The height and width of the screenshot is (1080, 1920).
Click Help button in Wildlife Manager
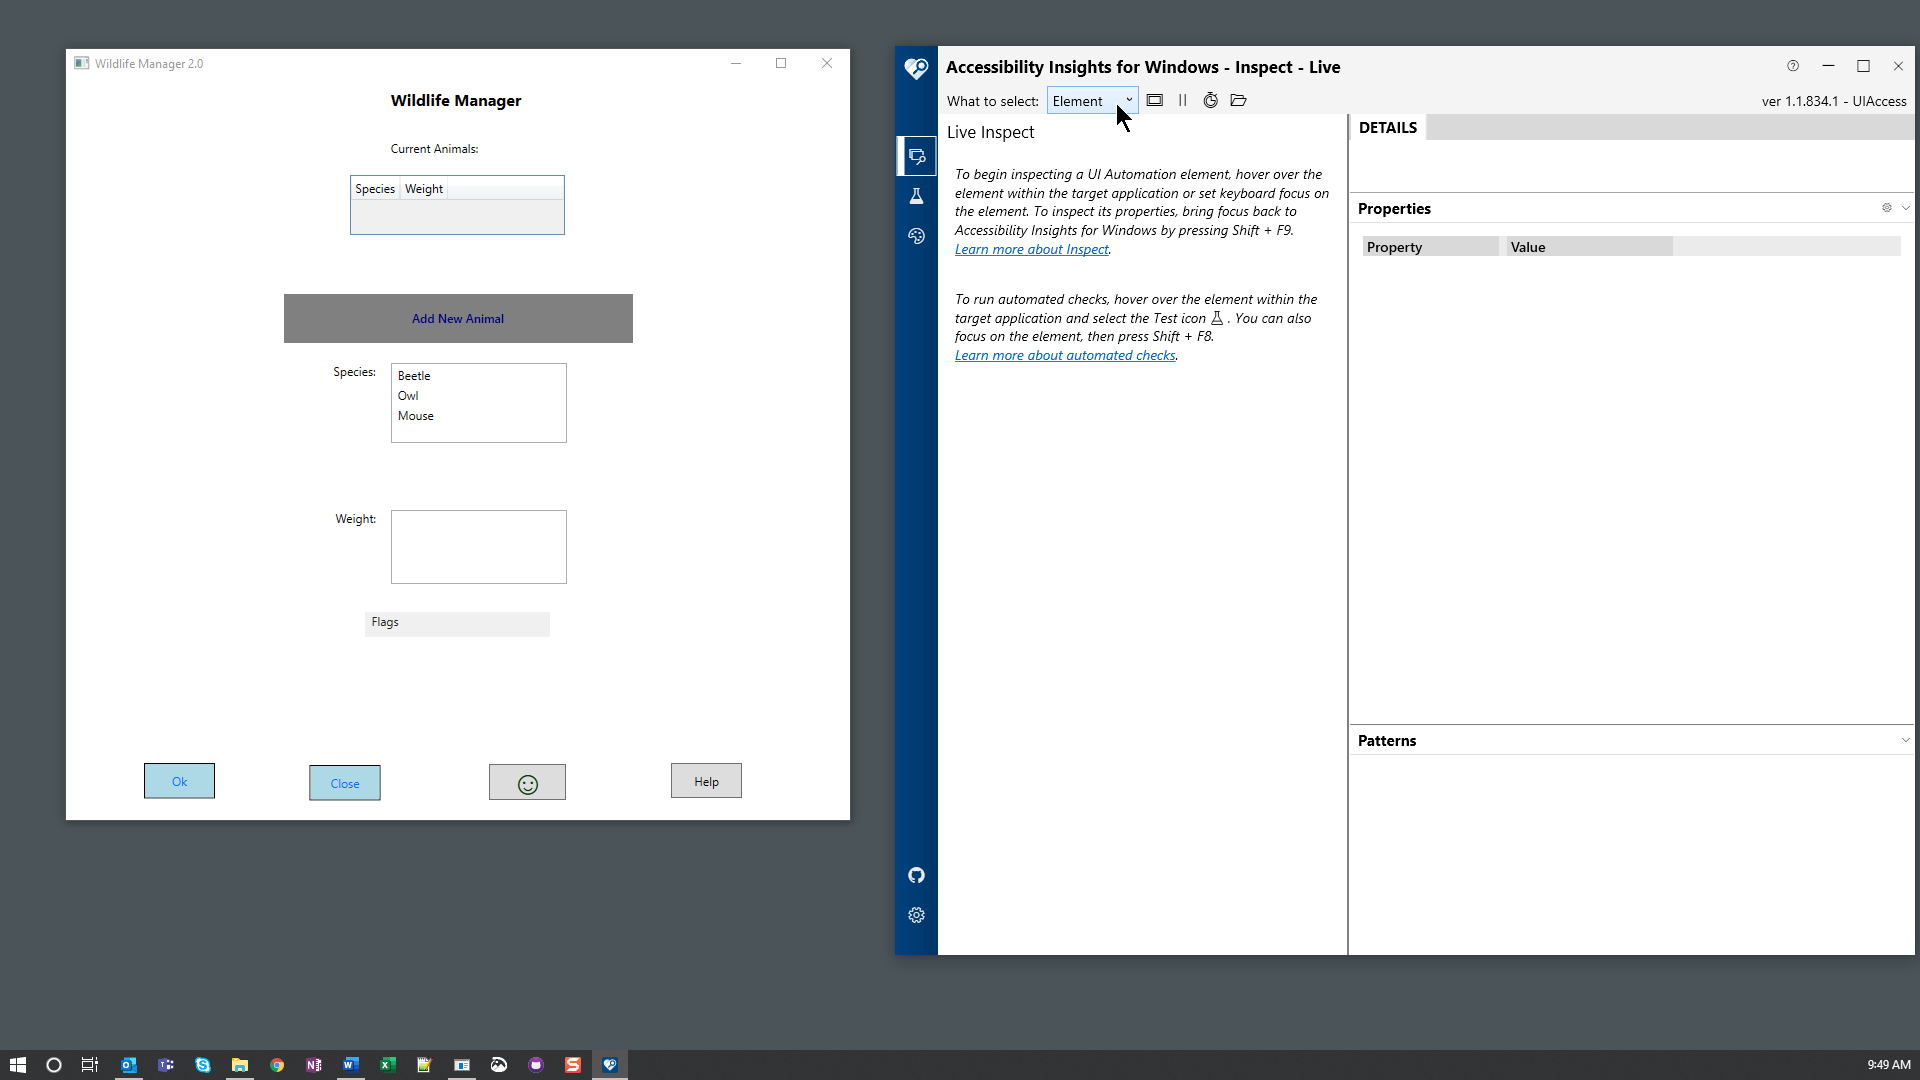[706, 781]
